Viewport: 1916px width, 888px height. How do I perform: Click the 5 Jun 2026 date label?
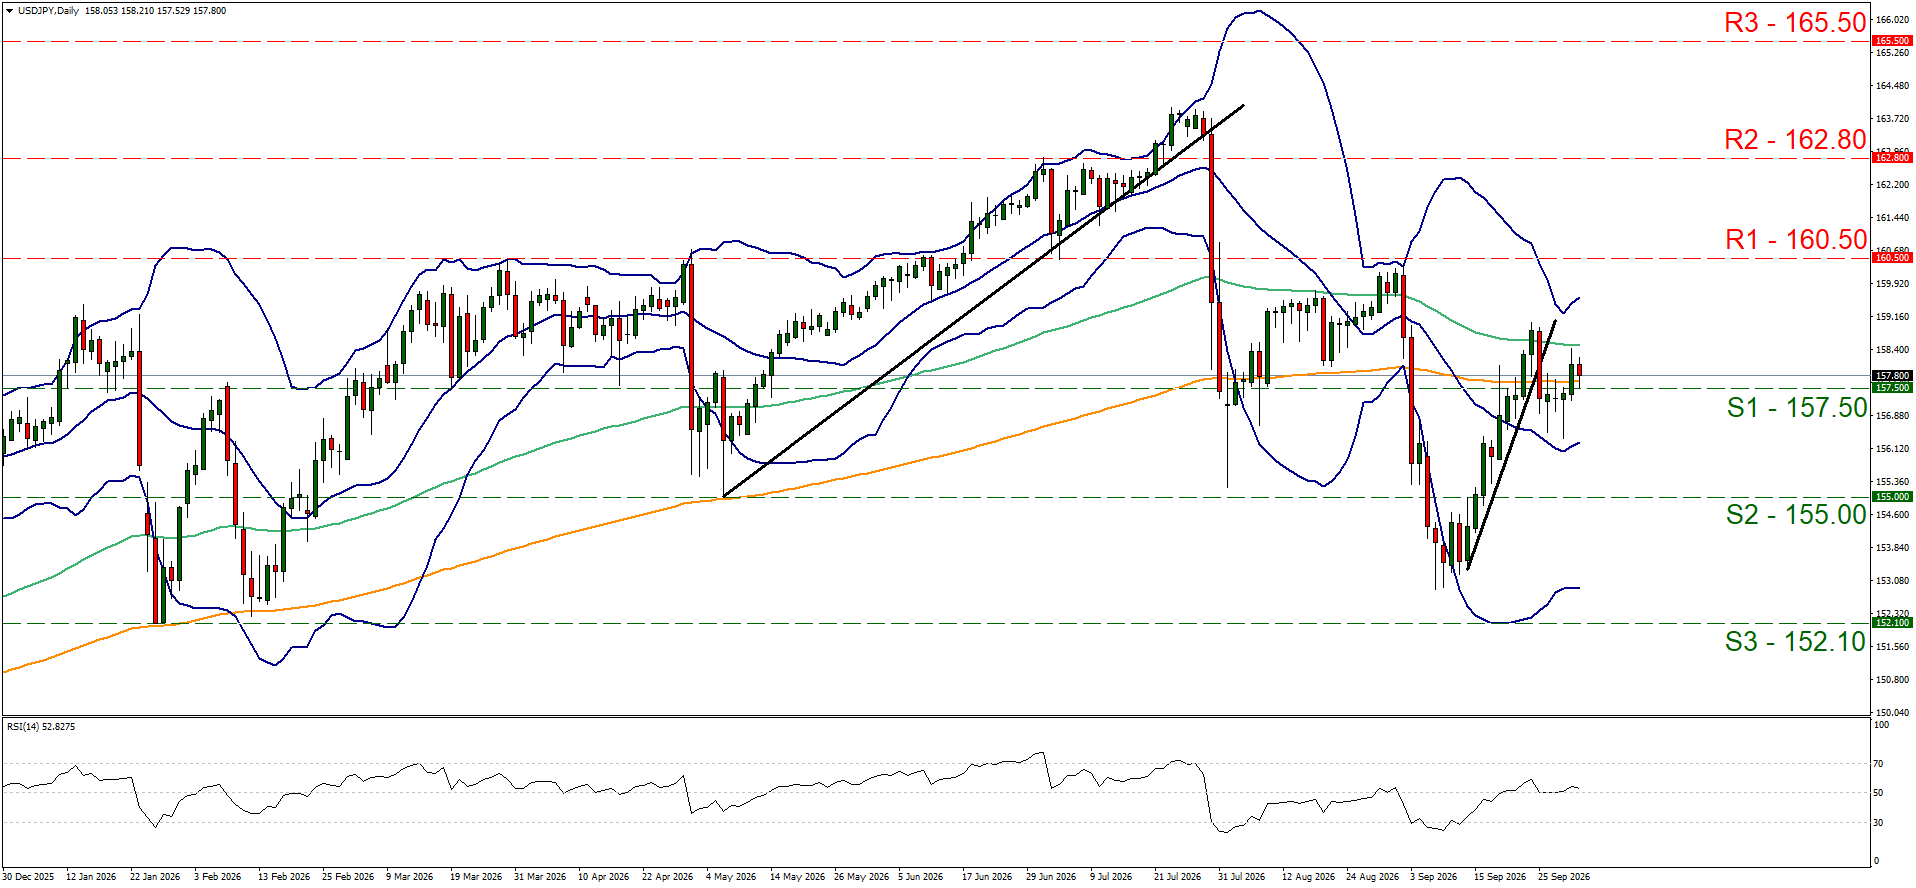(920, 877)
